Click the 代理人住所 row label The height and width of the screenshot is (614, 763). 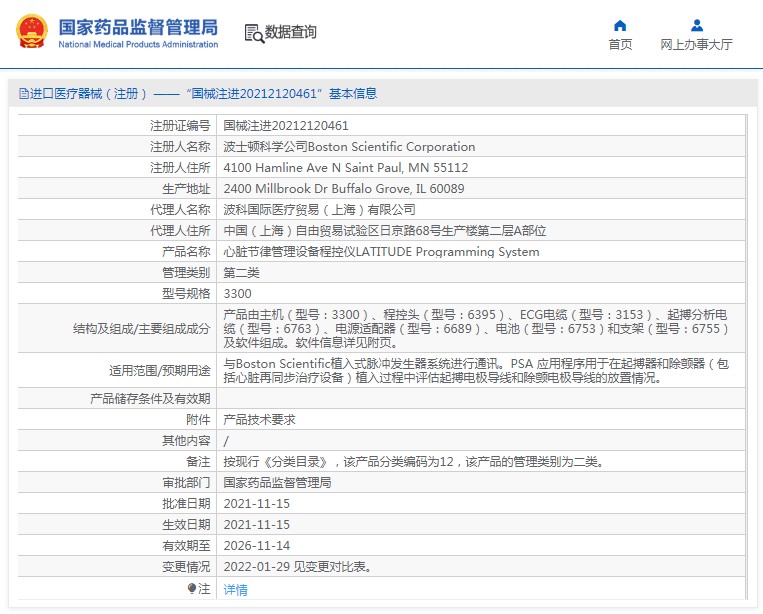point(180,231)
